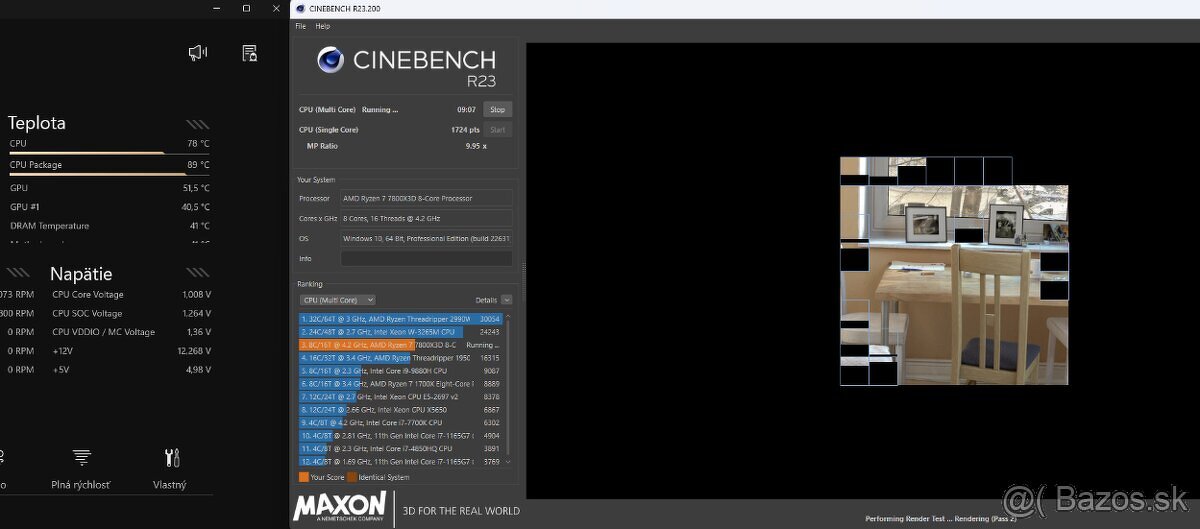Select ranking row Intel Core i7-7700K CPU
Screen dimensions: 1200x529
point(400,422)
